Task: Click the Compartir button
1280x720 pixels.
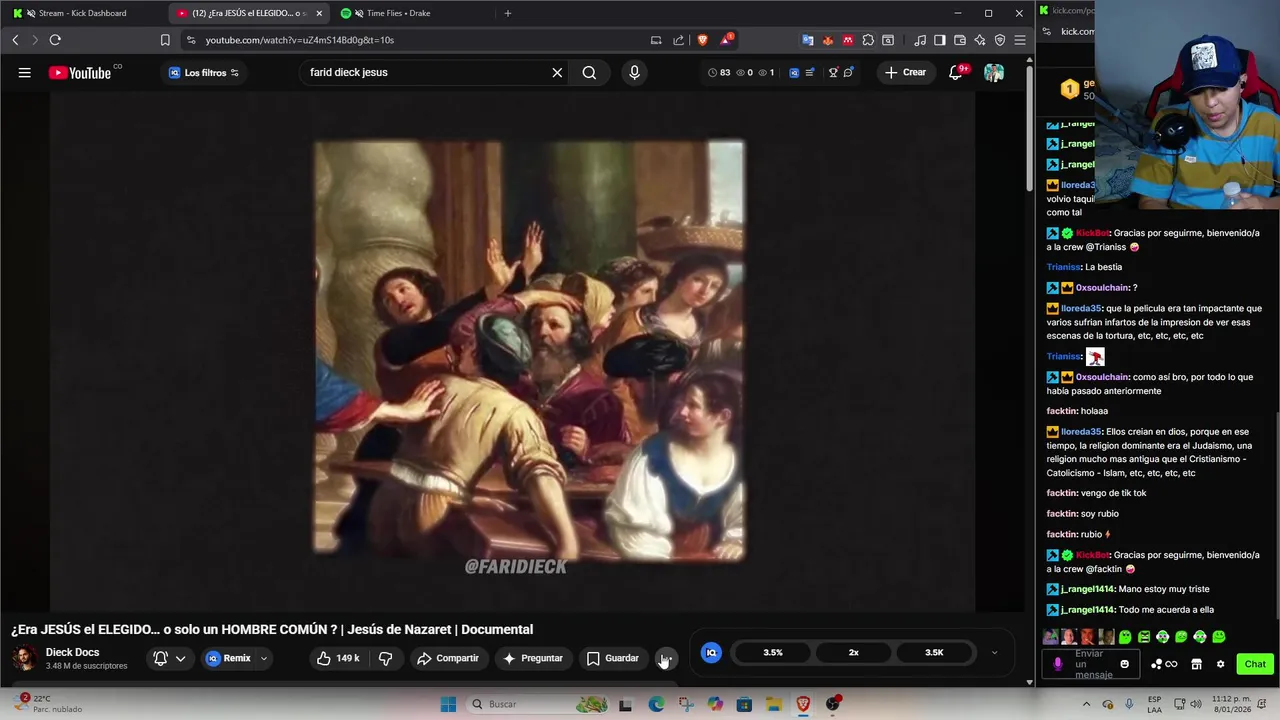Action: [x=448, y=658]
